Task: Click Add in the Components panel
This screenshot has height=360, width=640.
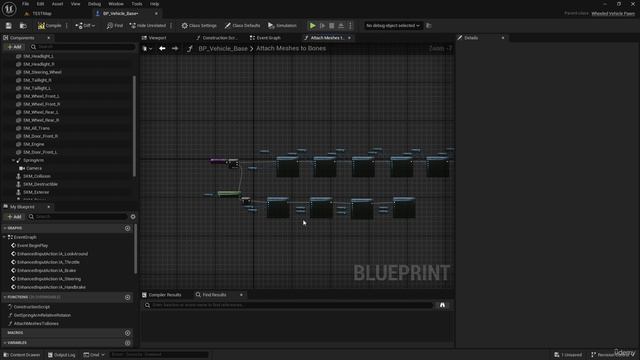Action: tap(15, 47)
